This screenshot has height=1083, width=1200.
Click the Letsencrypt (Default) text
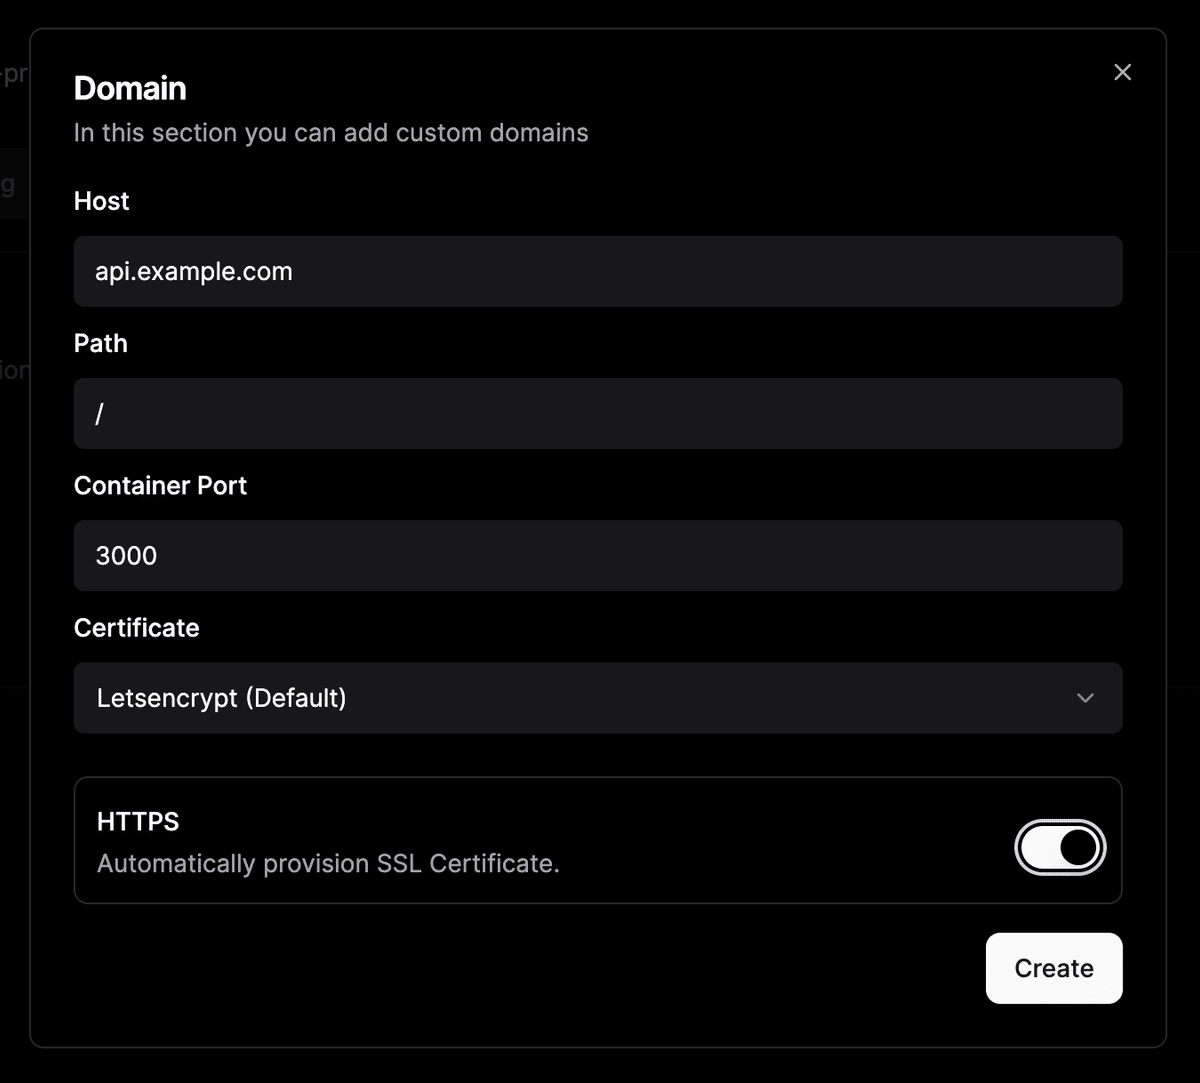coord(222,698)
